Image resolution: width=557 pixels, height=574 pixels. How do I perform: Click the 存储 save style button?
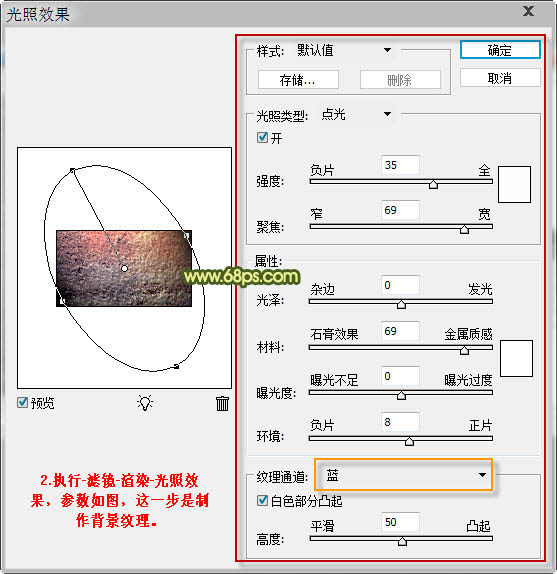click(x=298, y=79)
